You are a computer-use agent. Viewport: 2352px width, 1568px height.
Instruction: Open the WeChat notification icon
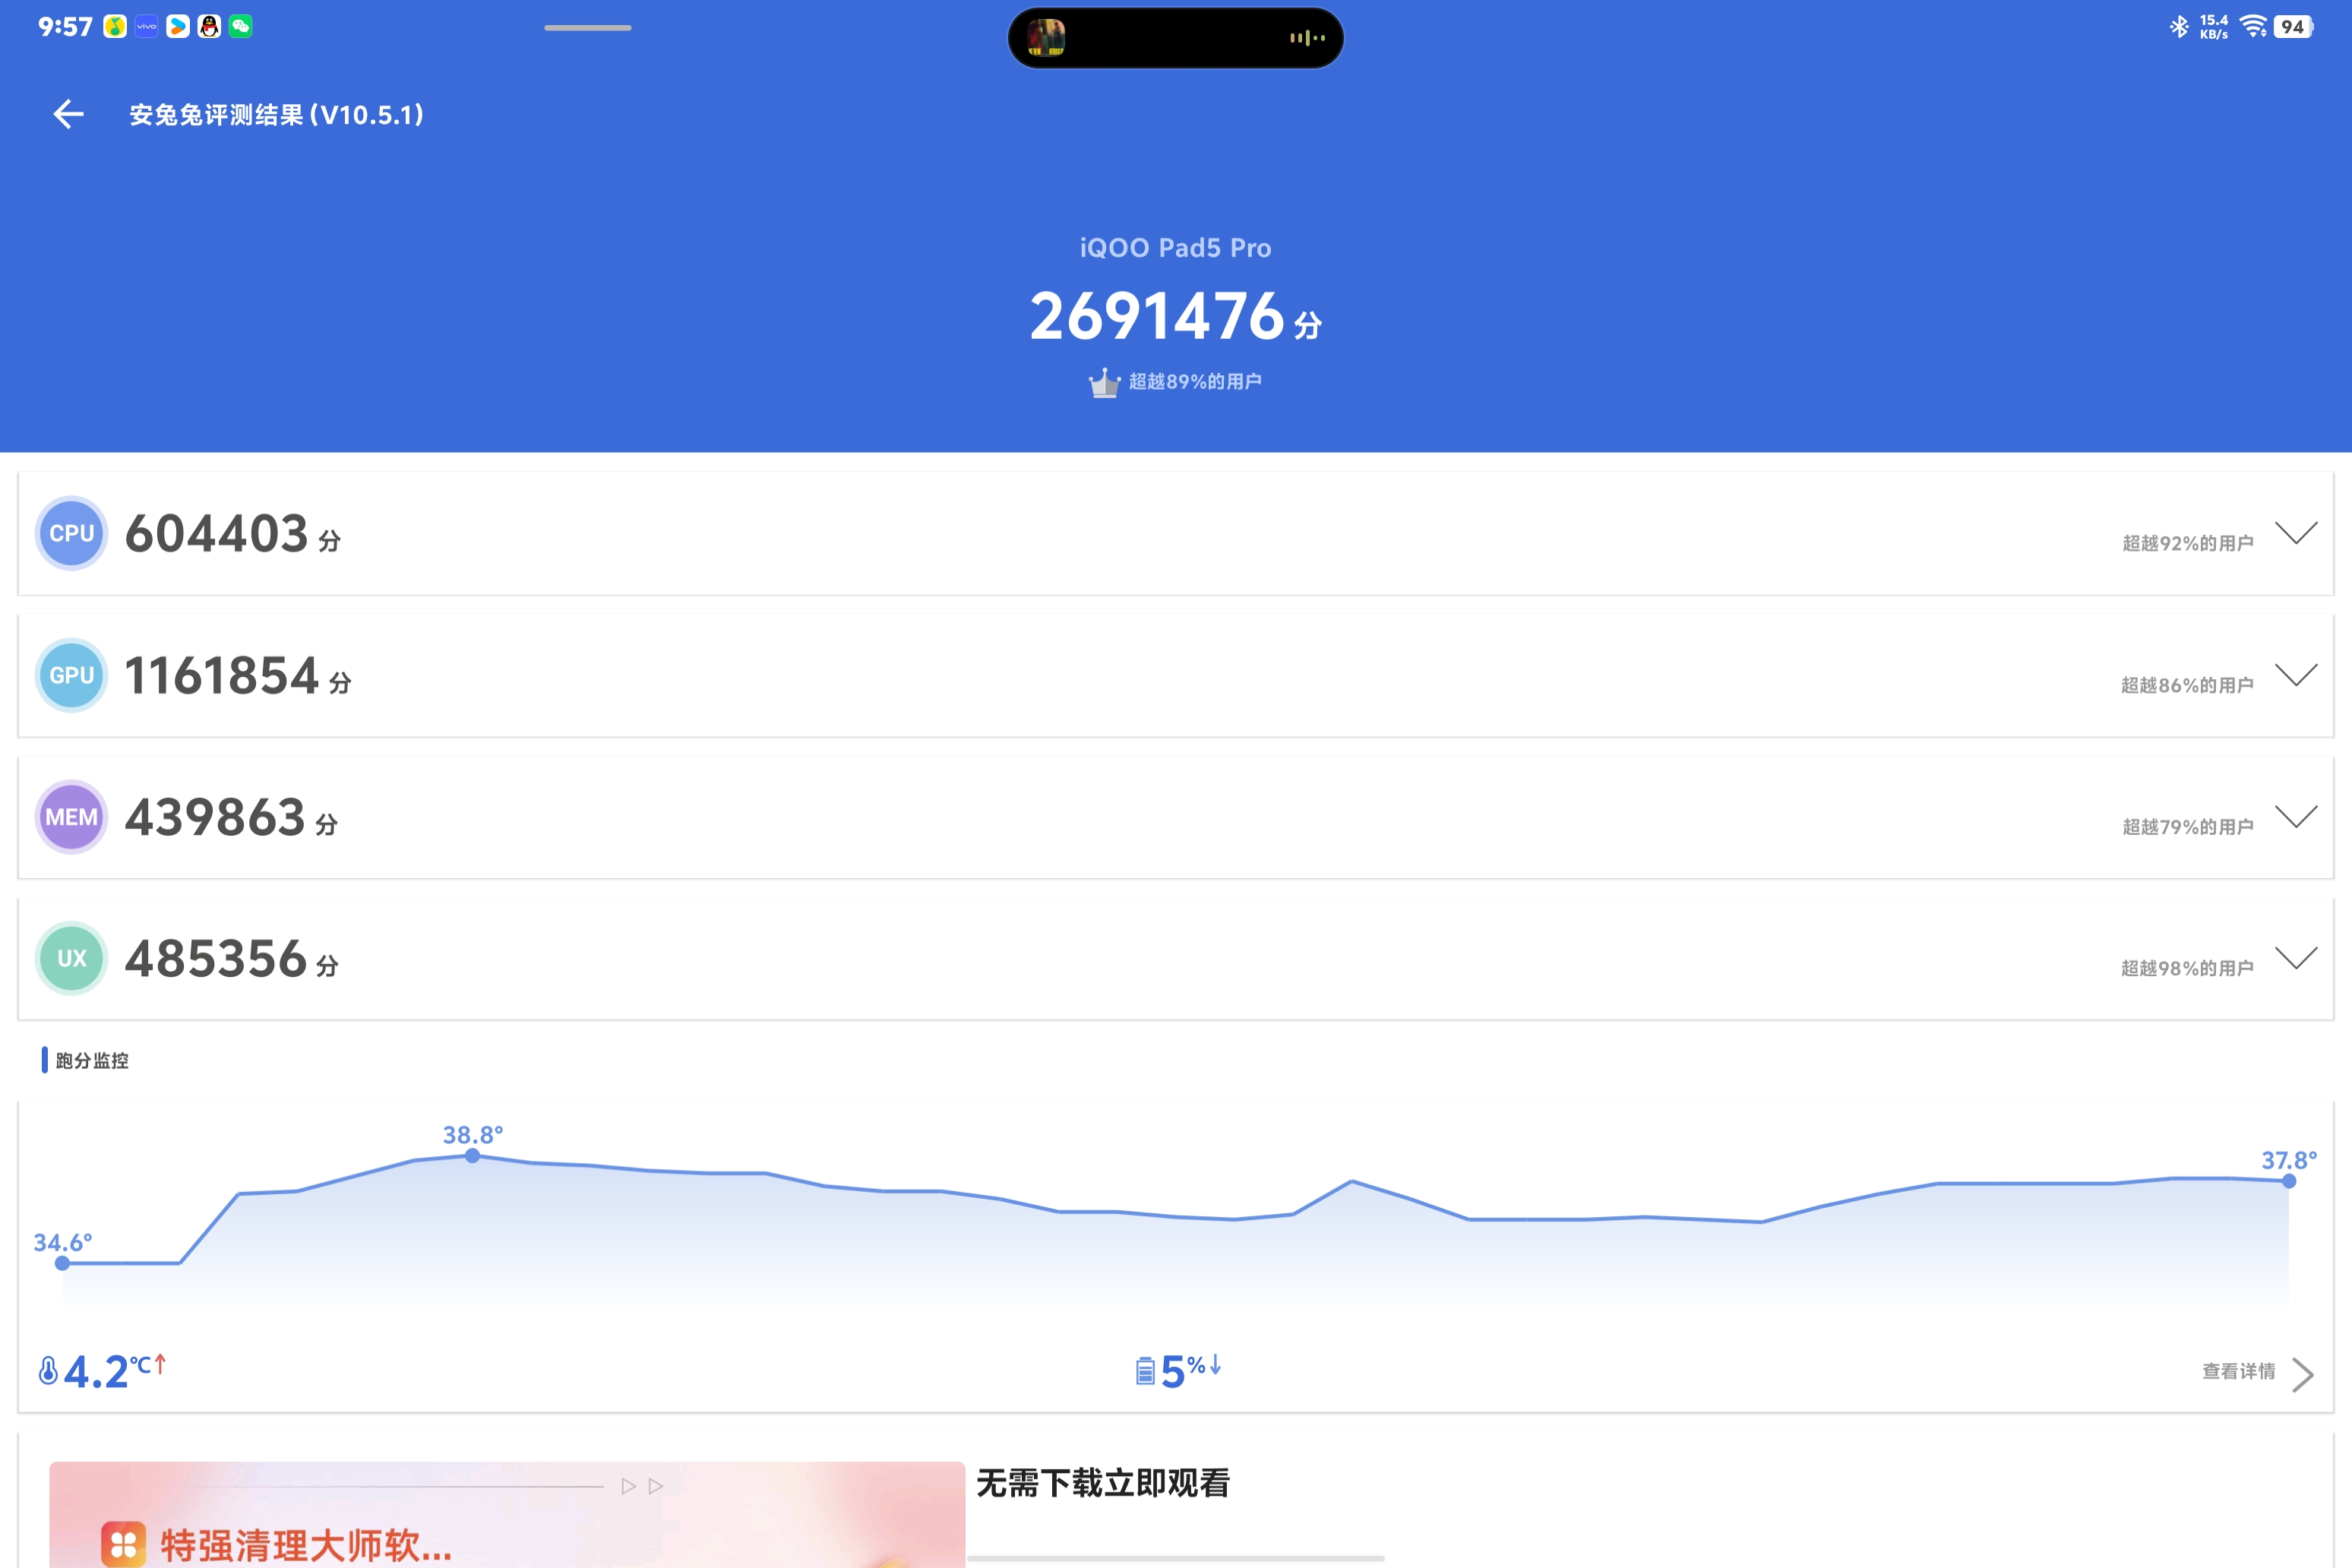(x=240, y=27)
